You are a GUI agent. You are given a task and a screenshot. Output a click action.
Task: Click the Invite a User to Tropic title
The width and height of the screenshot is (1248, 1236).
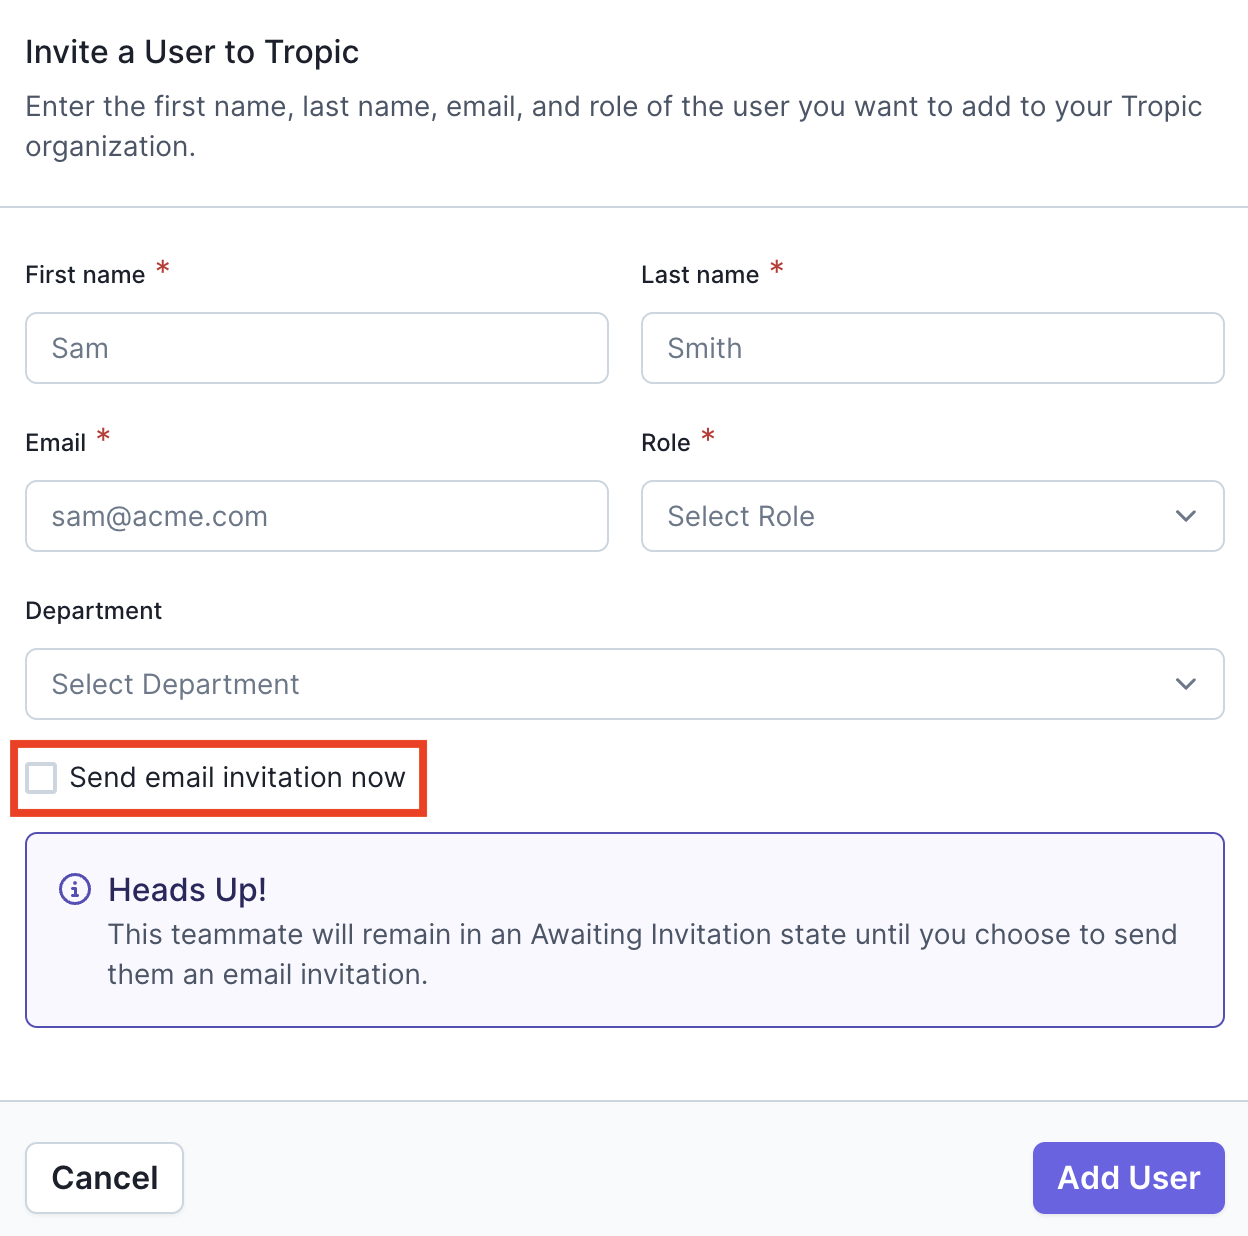pyautogui.click(x=192, y=52)
